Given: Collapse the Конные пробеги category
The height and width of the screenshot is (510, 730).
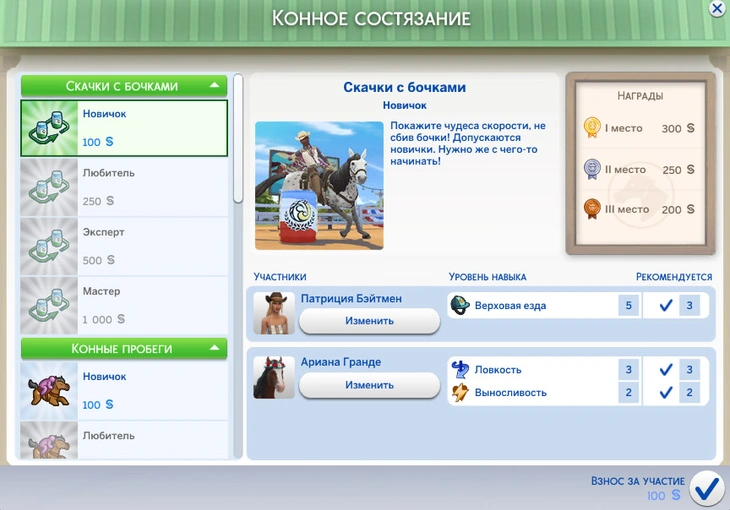Looking at the screenshot, I should (x=214, y=348).
